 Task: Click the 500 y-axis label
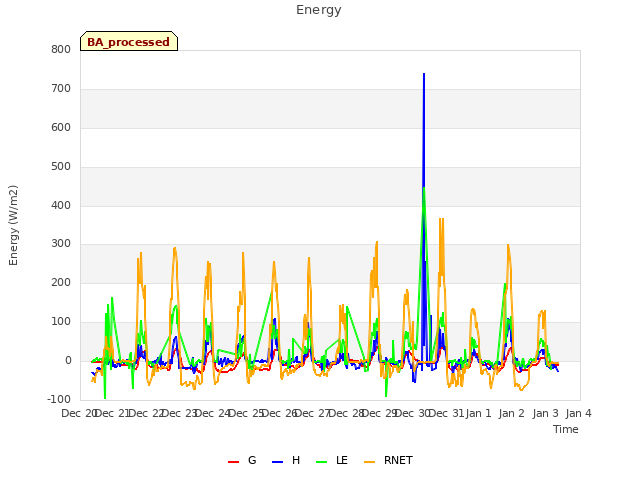pos(61,167)
